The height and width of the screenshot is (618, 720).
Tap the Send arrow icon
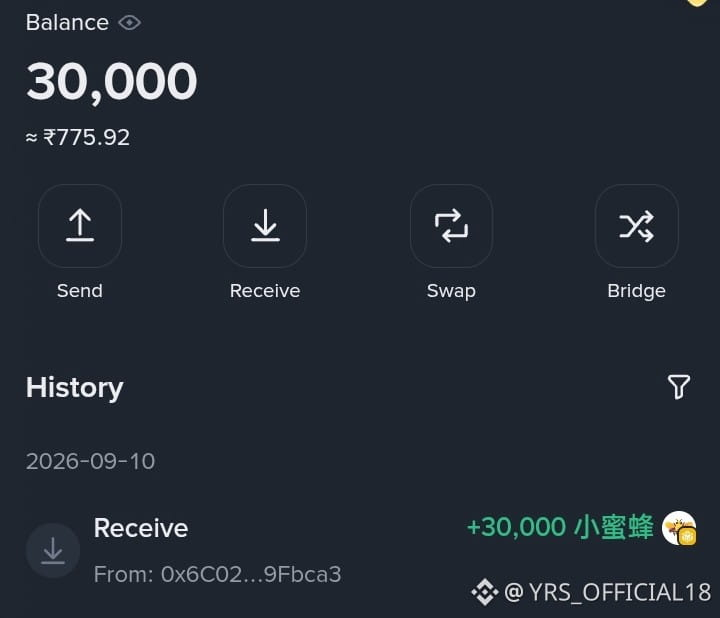[x=80, y=225]
